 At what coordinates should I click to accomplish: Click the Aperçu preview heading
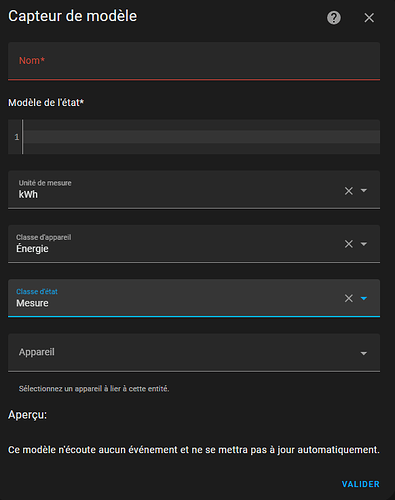coord(28,415)
